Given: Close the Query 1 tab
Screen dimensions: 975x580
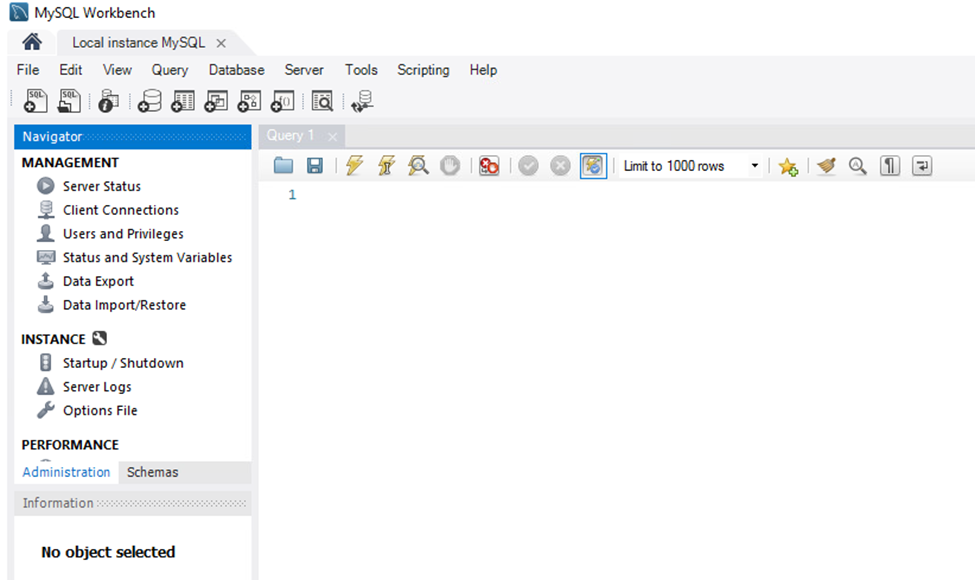Looking at the screenshot, I should coord(333,136).
